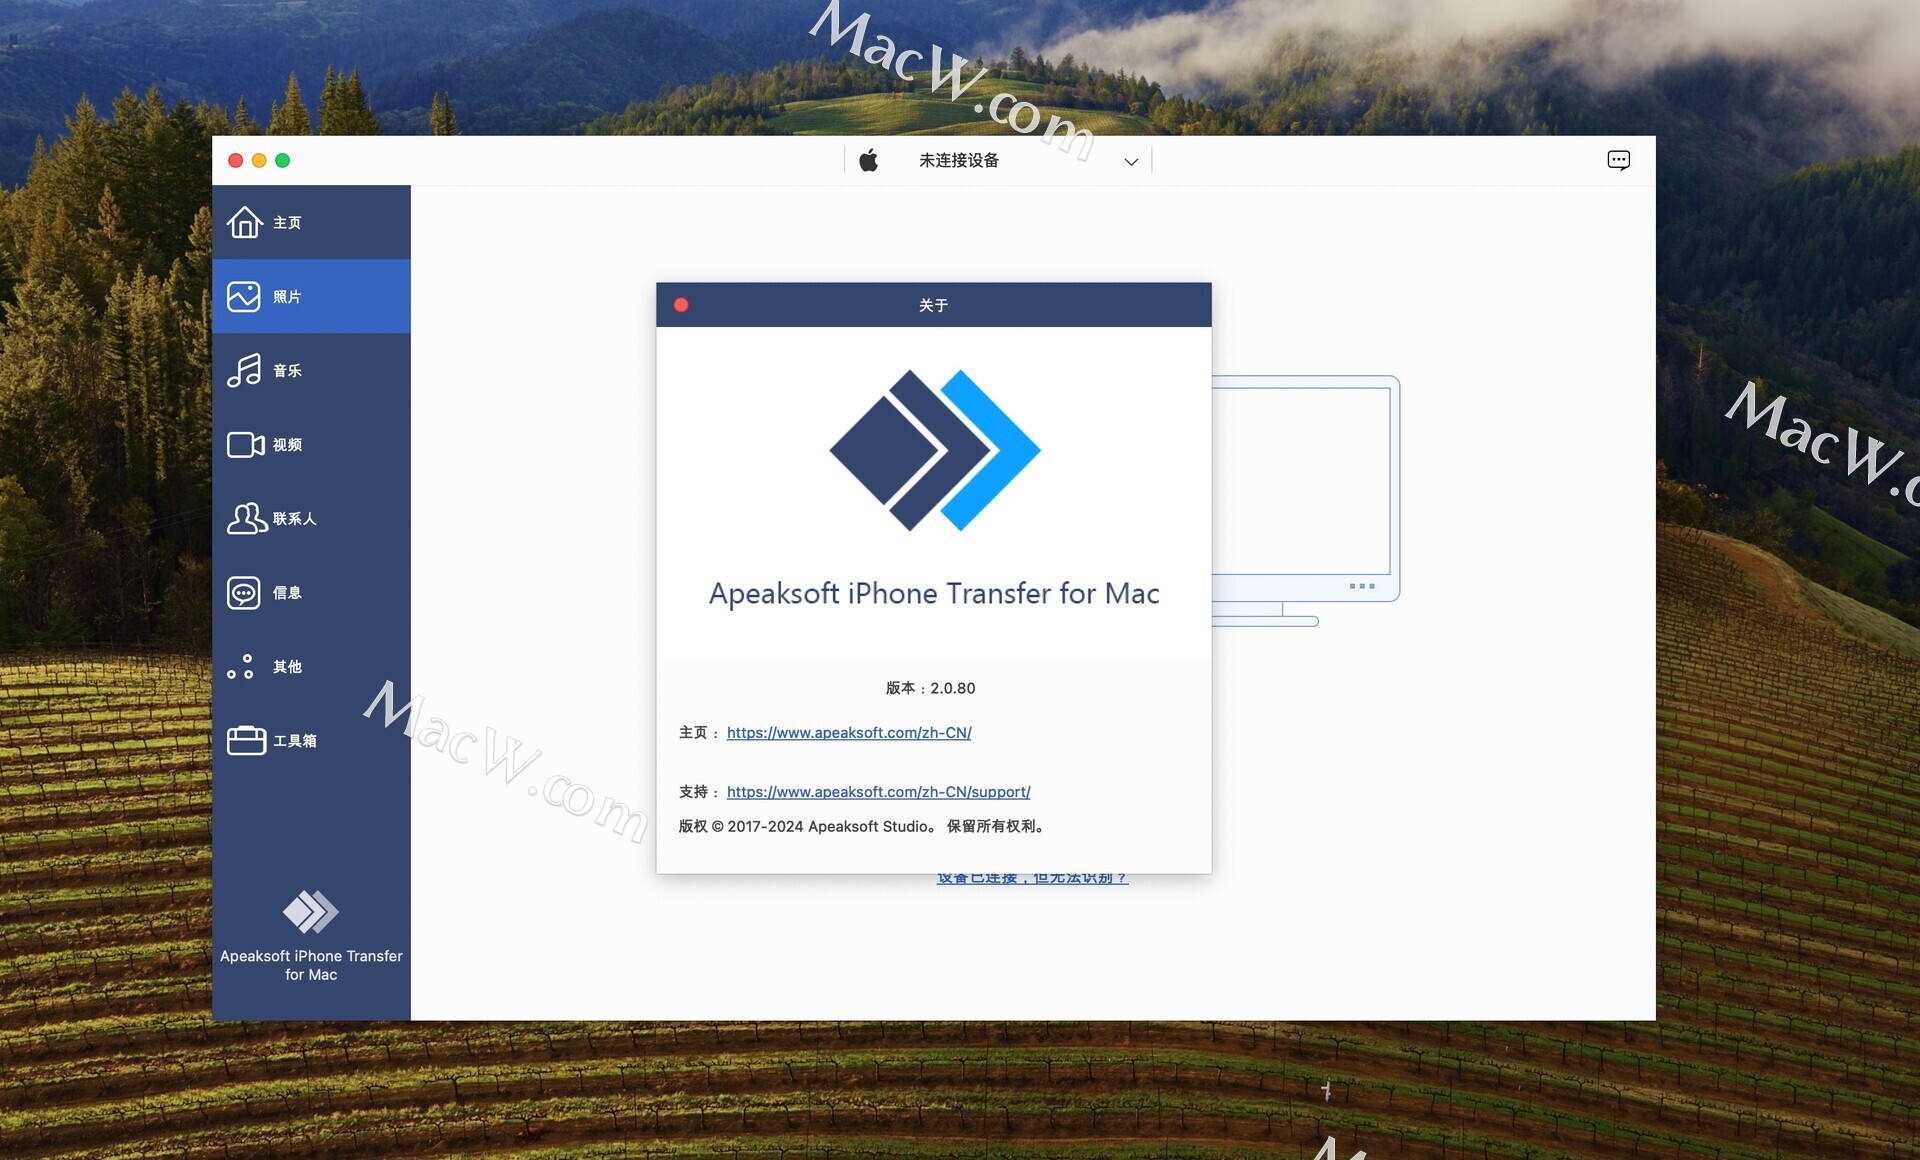Viewport: 1920px width, 1160px height.
Task: Open the Music note icon
Action: (244, 370)
